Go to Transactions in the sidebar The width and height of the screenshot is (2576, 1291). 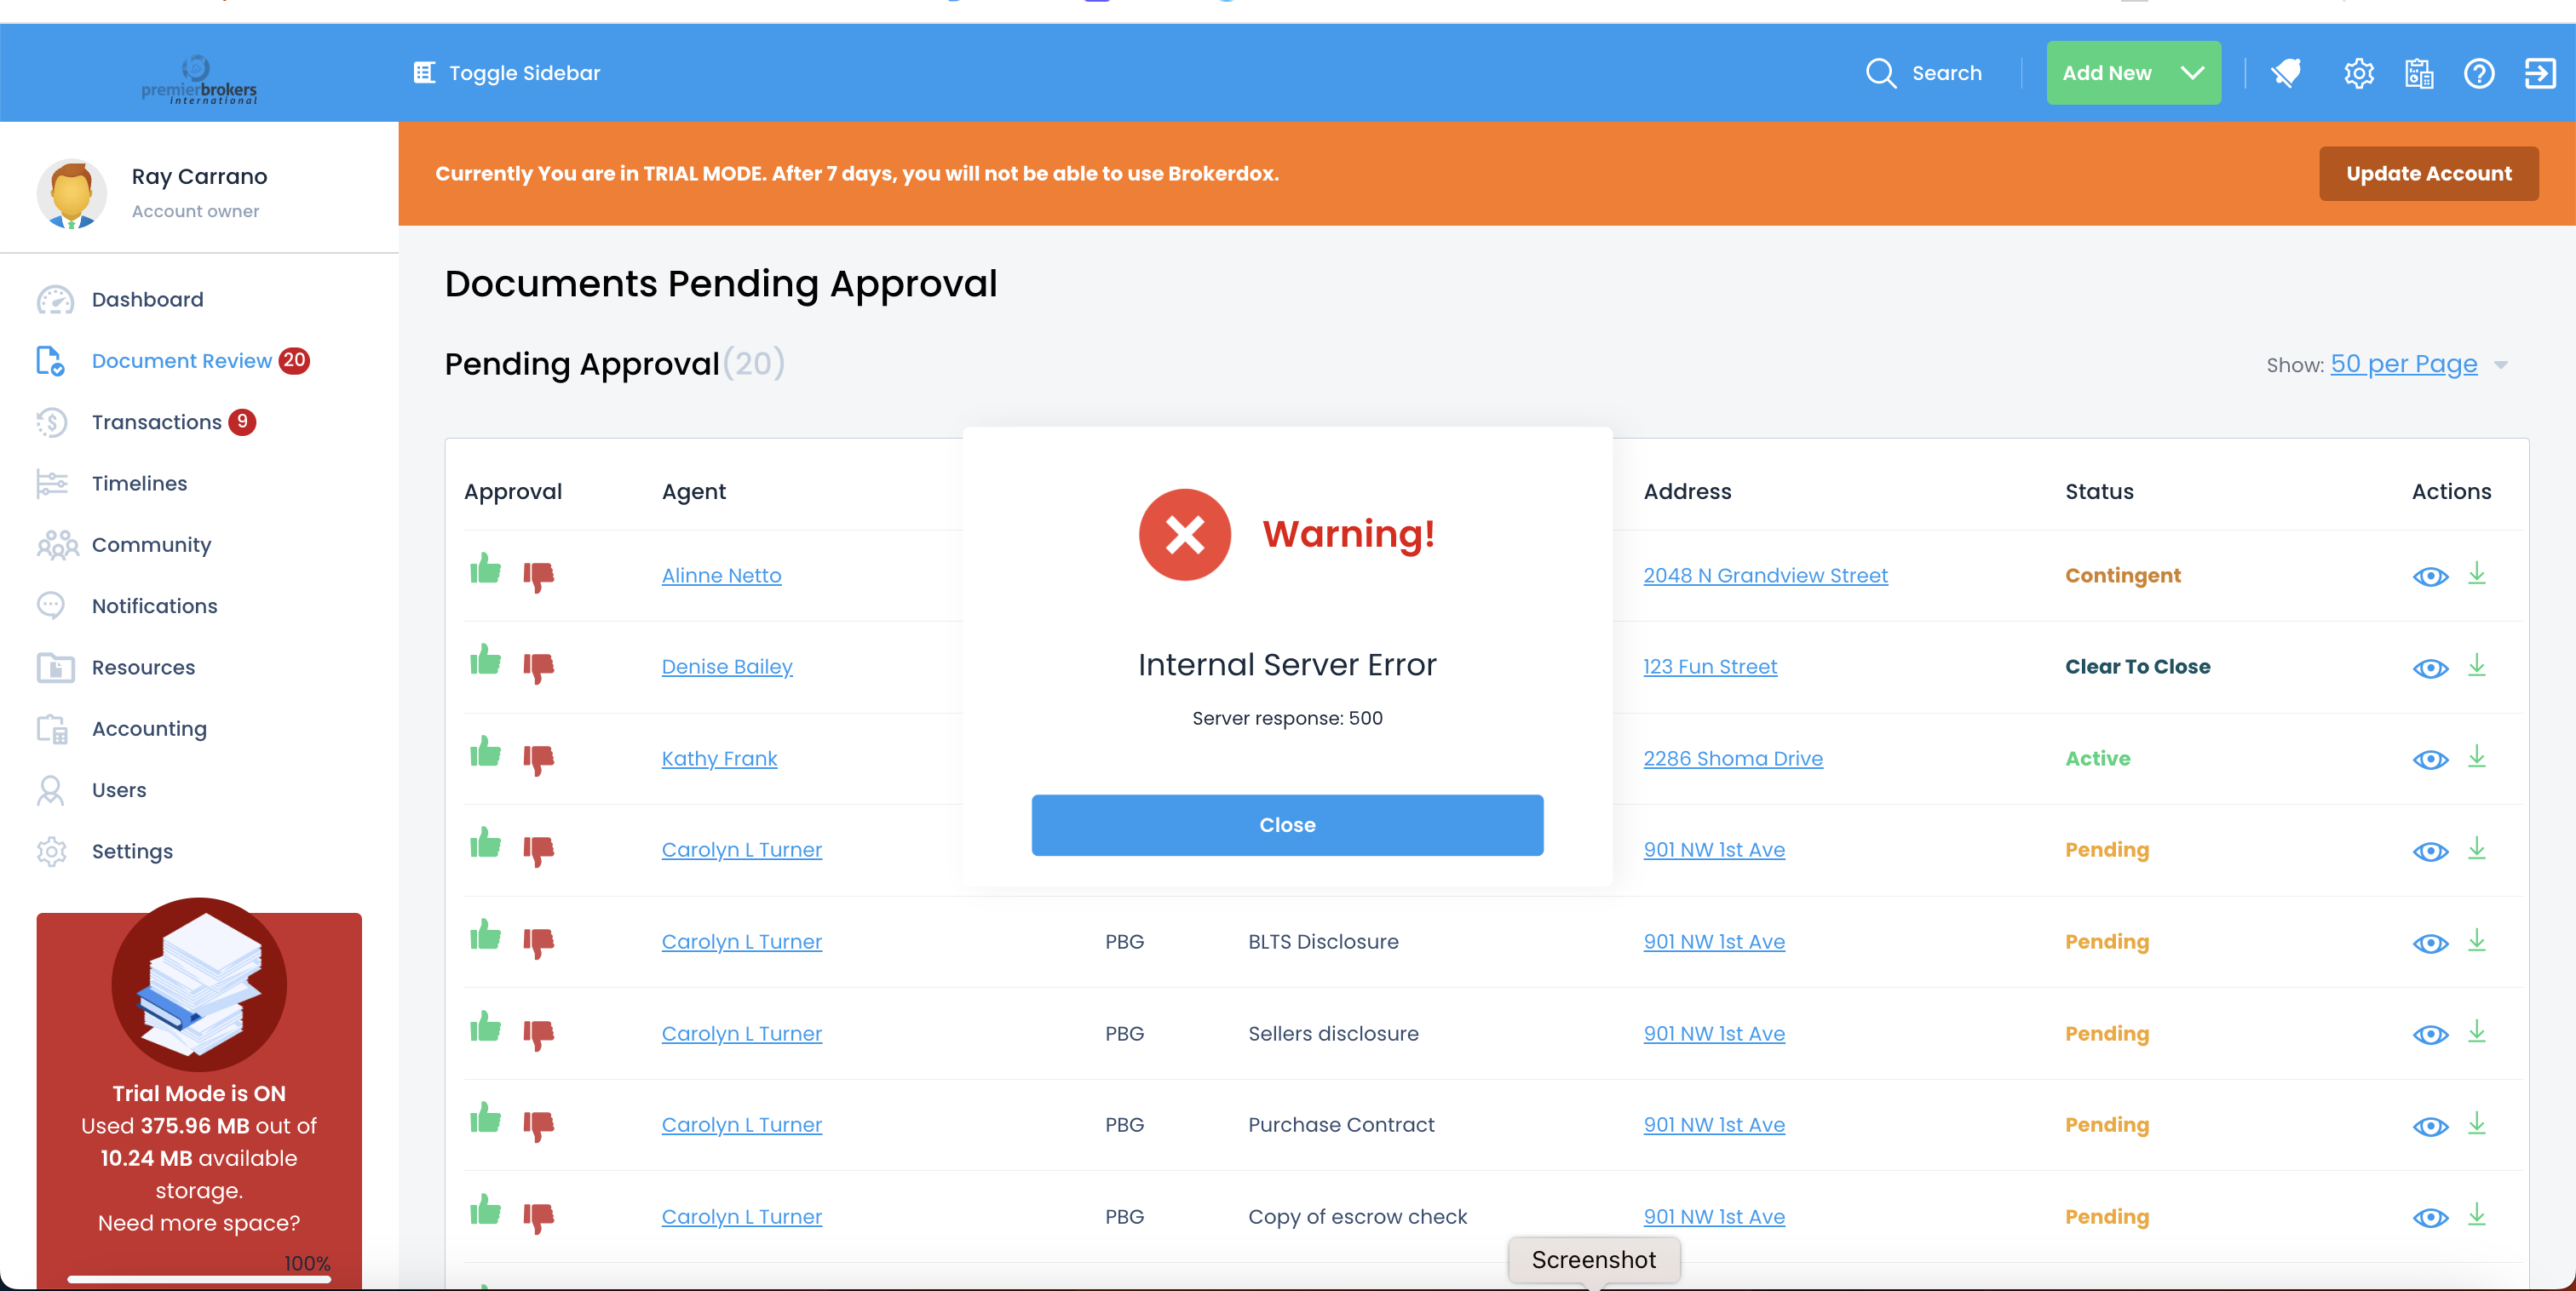pos(156,422)
